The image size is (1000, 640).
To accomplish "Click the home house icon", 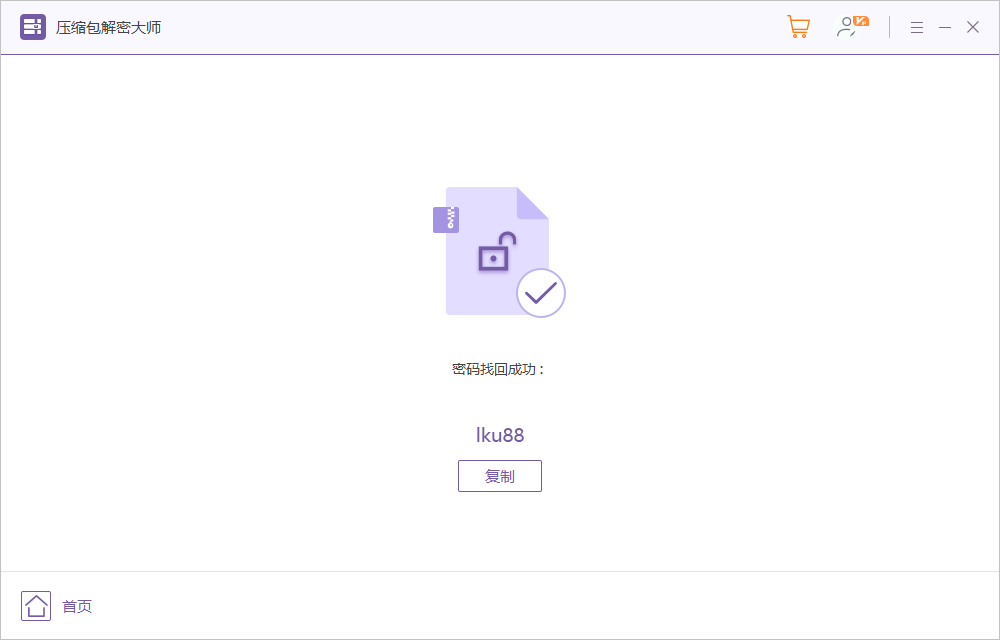I will point(36,606).
